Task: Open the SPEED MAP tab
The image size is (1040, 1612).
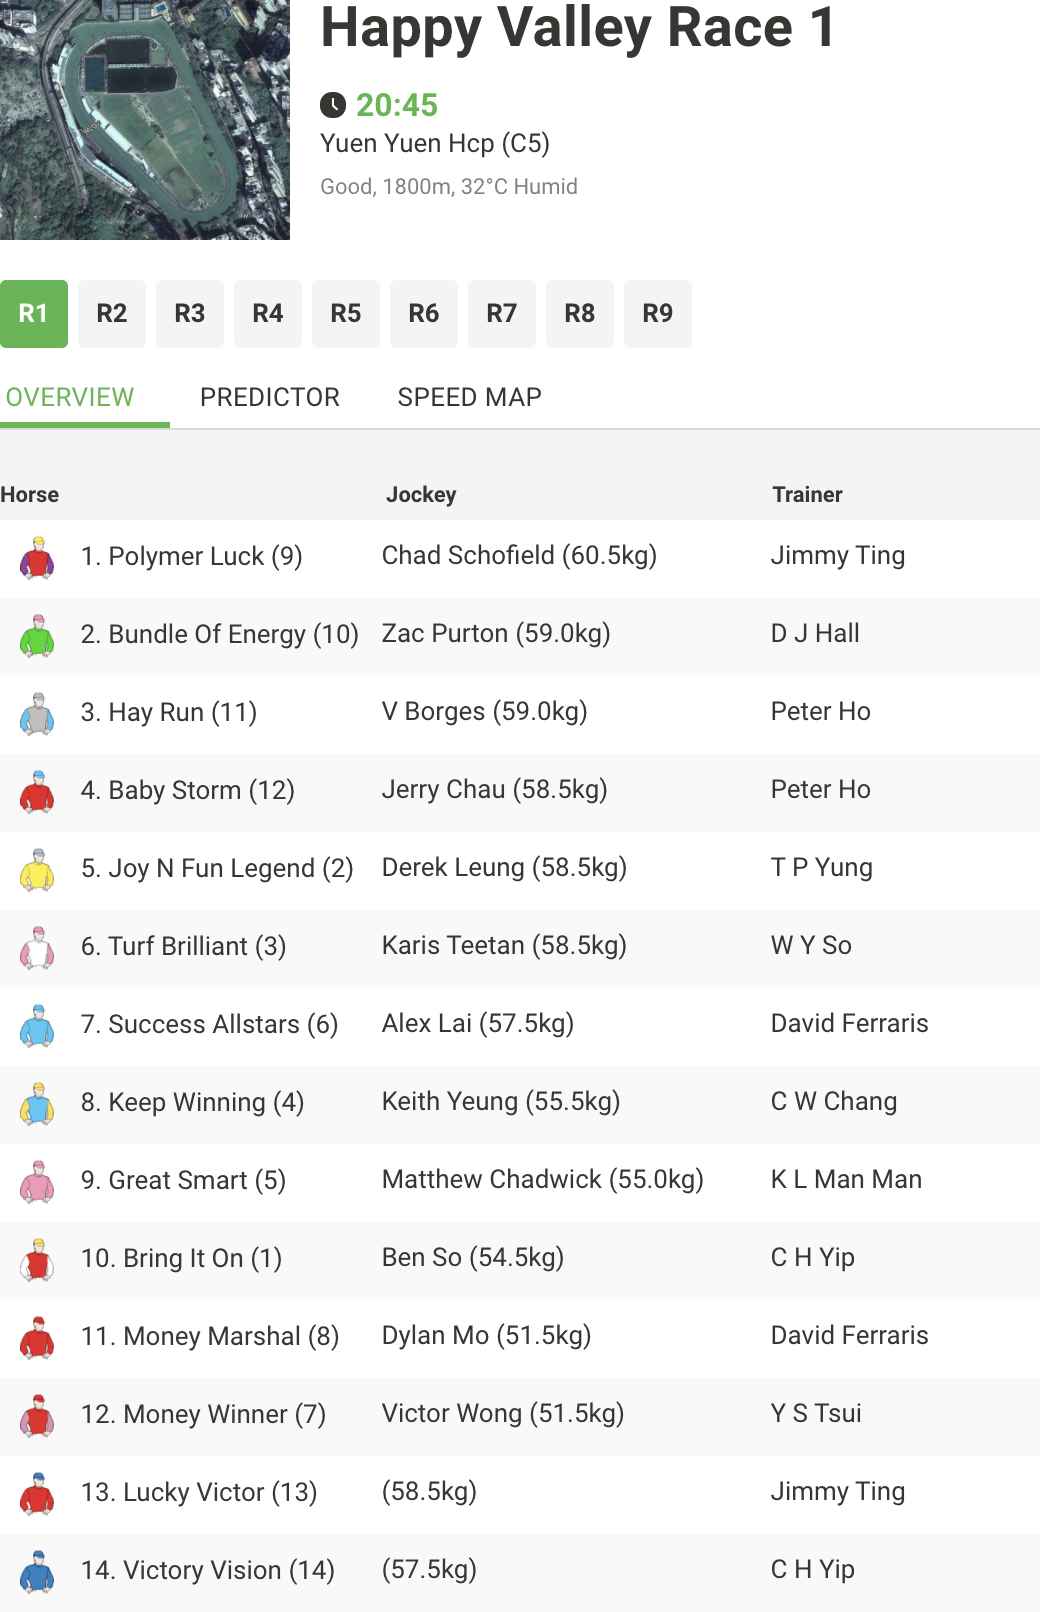Action: pos(470,397)
